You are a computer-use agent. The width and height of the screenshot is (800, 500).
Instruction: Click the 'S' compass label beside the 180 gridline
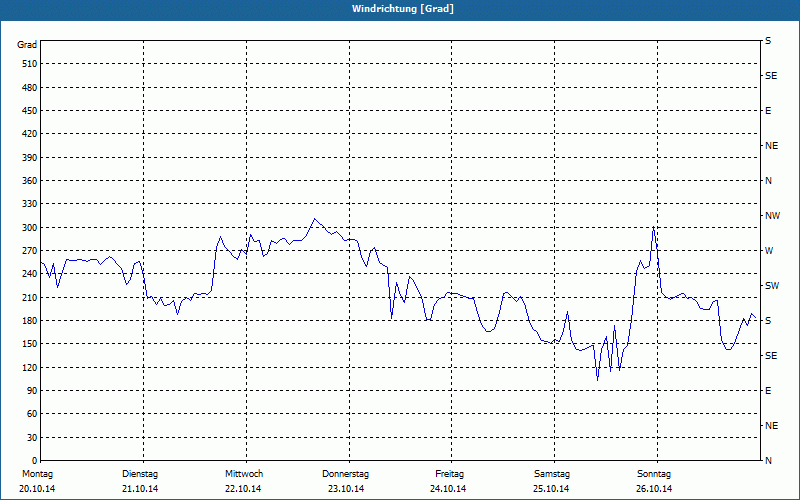click(x=768, y=321)
